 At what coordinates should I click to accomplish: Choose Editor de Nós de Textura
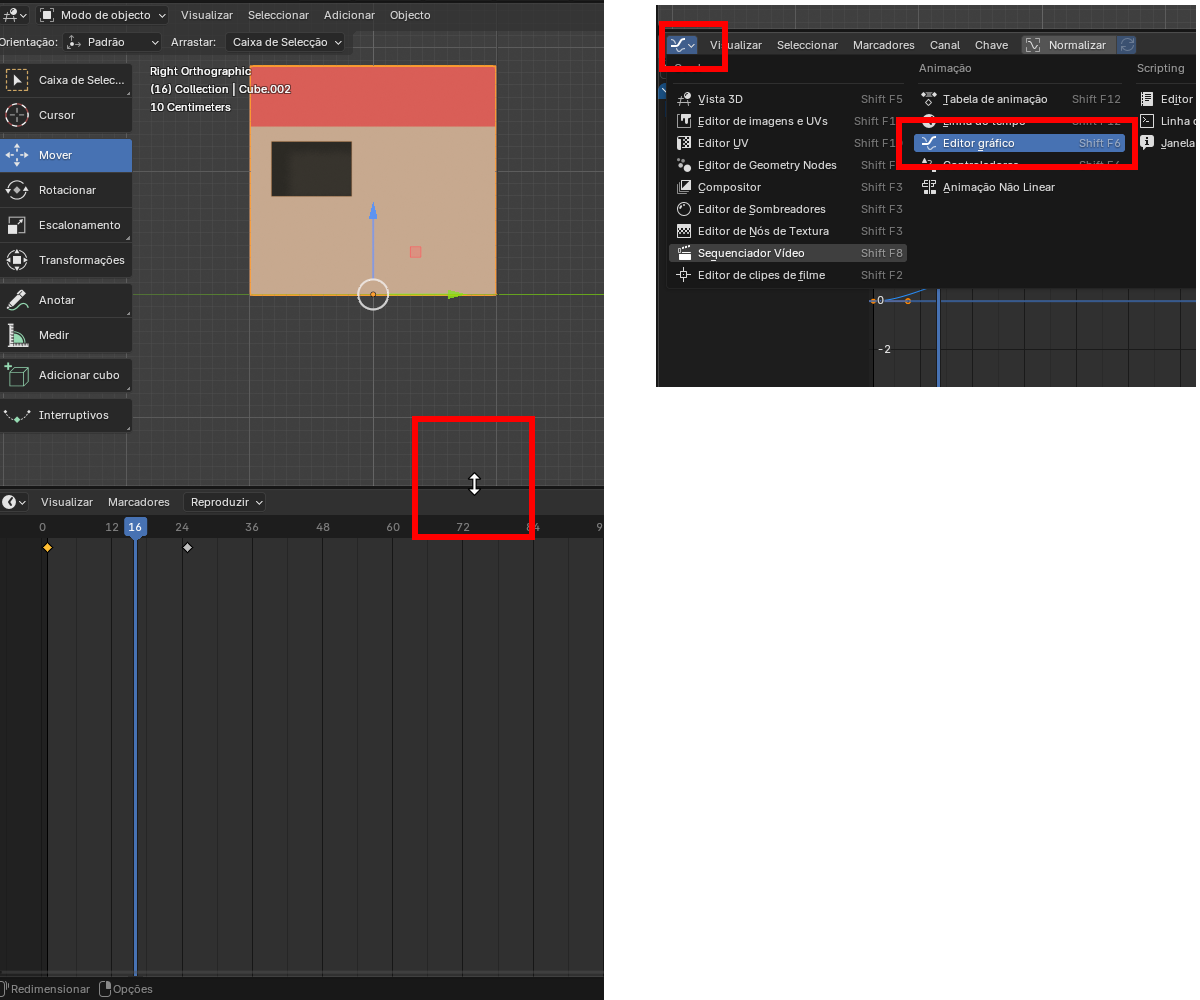click(x=788, y=231)
